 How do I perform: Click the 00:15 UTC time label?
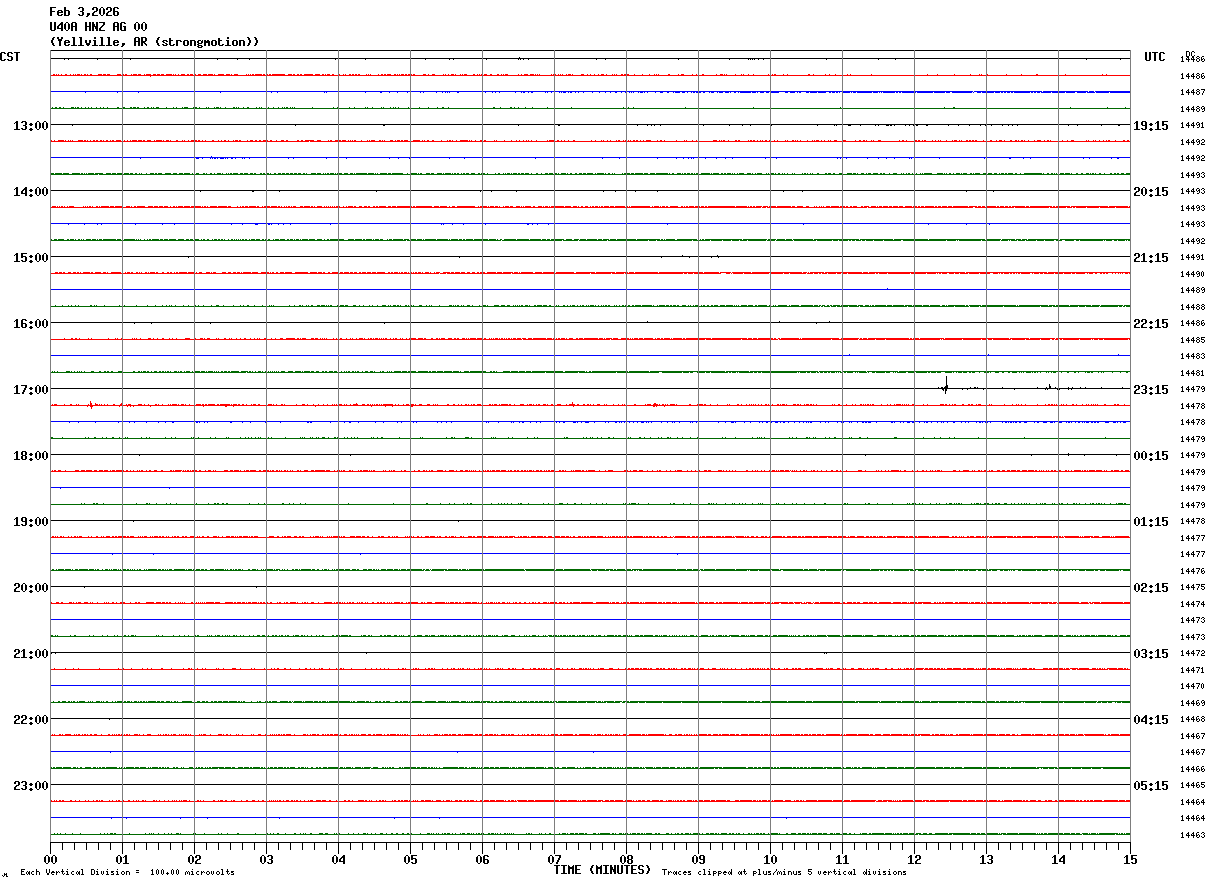pyautogui.click(x=1151, y=456)
